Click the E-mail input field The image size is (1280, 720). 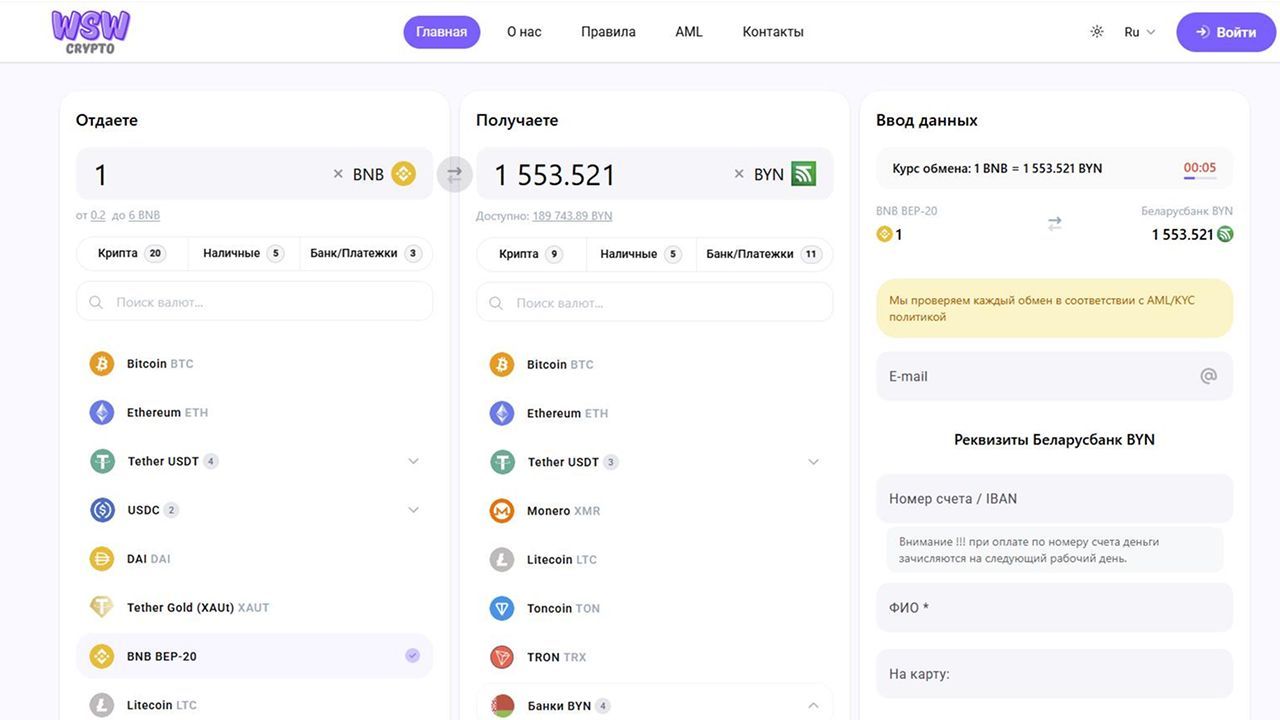[1040, 377]
